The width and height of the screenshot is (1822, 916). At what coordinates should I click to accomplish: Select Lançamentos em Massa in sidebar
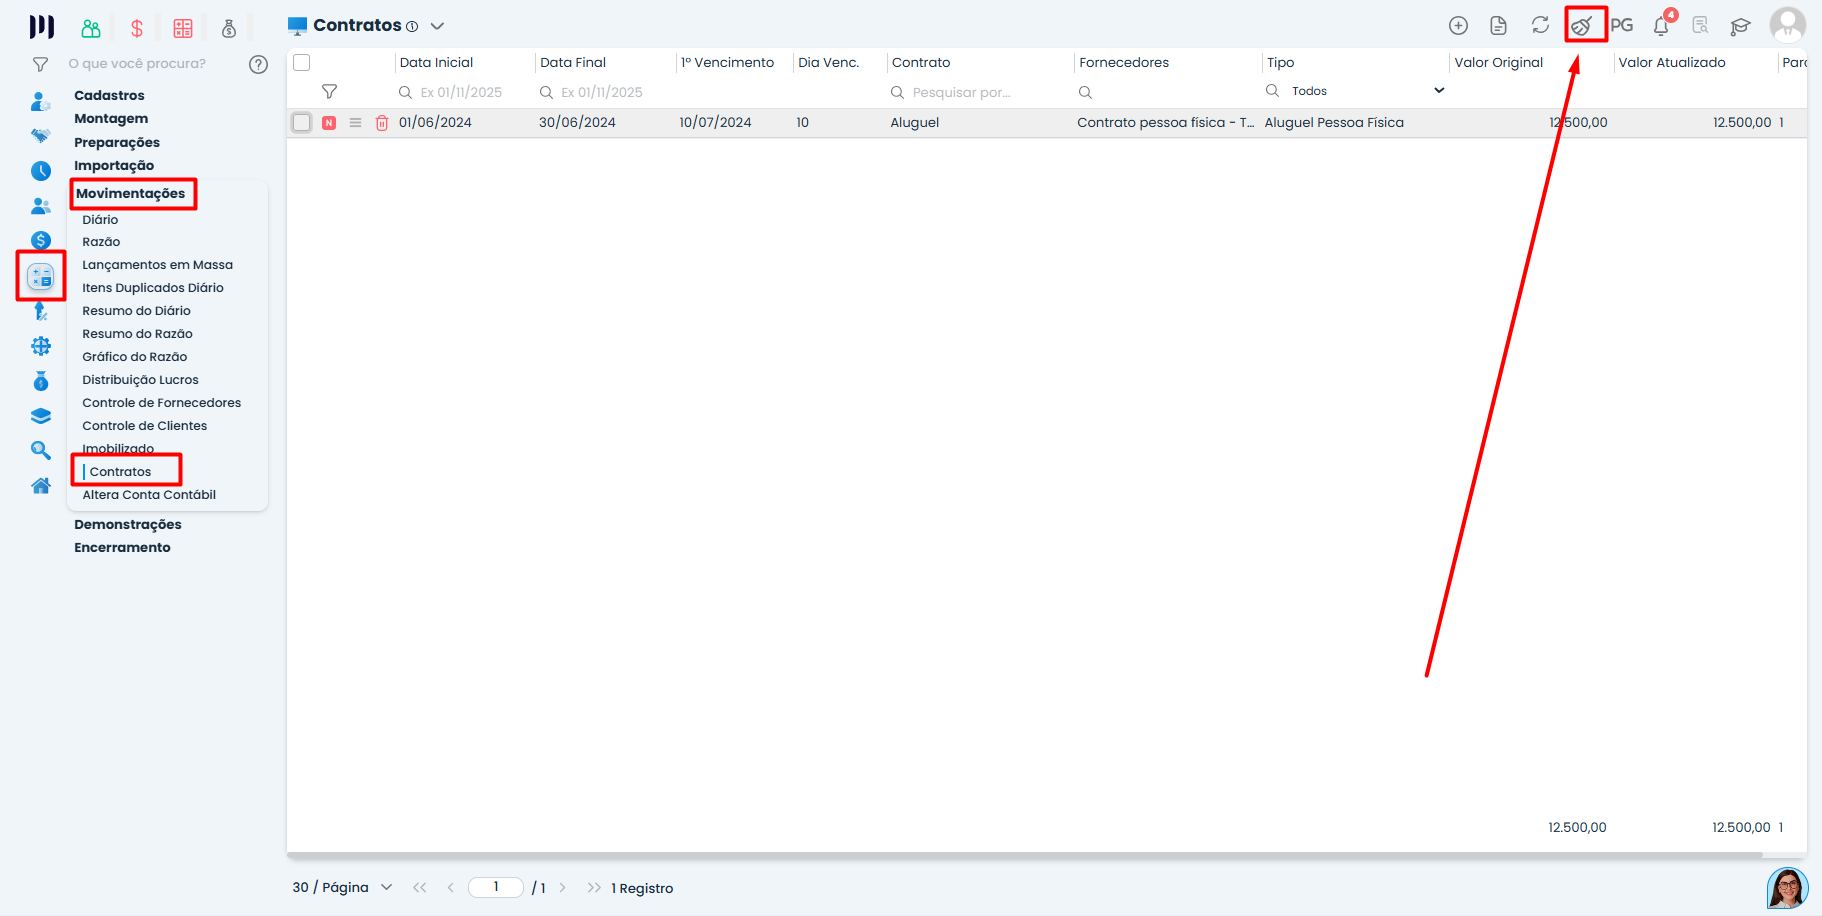157,265
